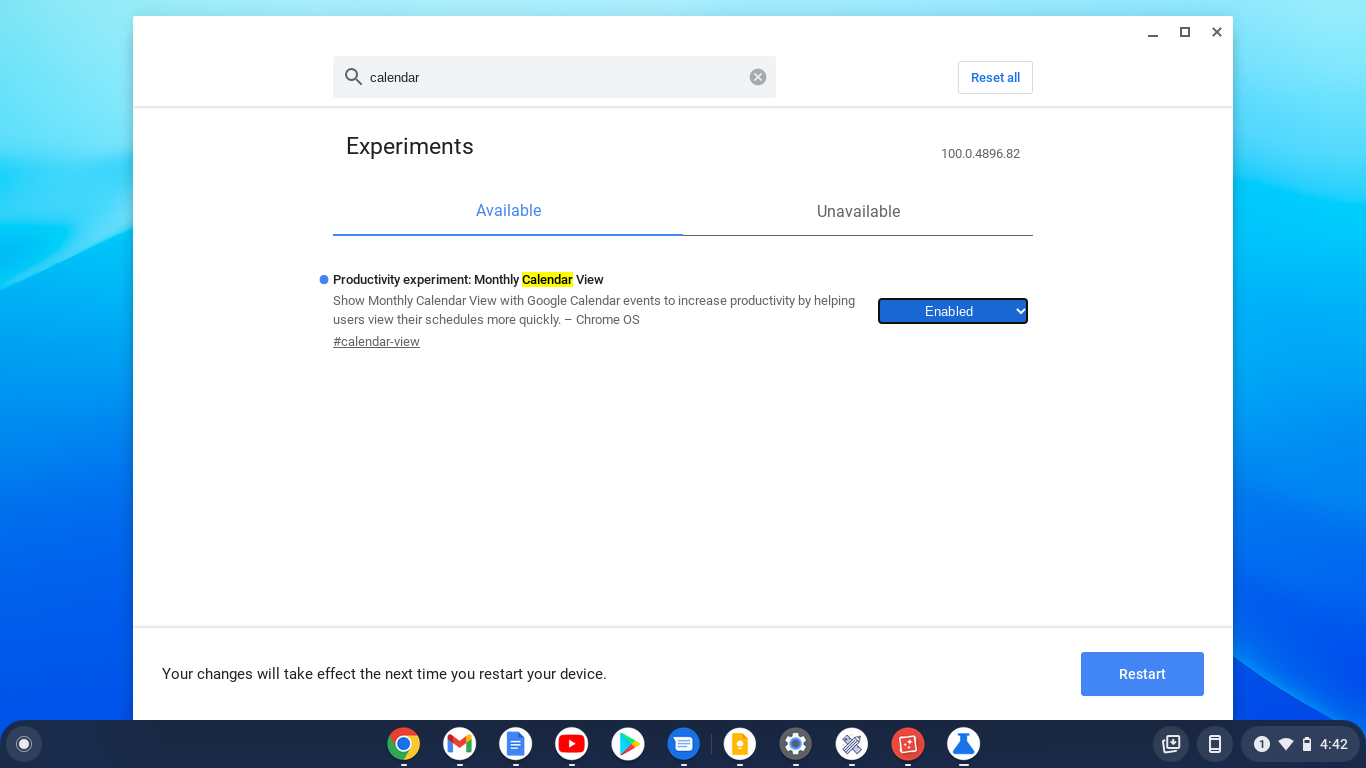Check battery icon in status tray
This screenshot has width=1366, height=768.
[1307, 744]
